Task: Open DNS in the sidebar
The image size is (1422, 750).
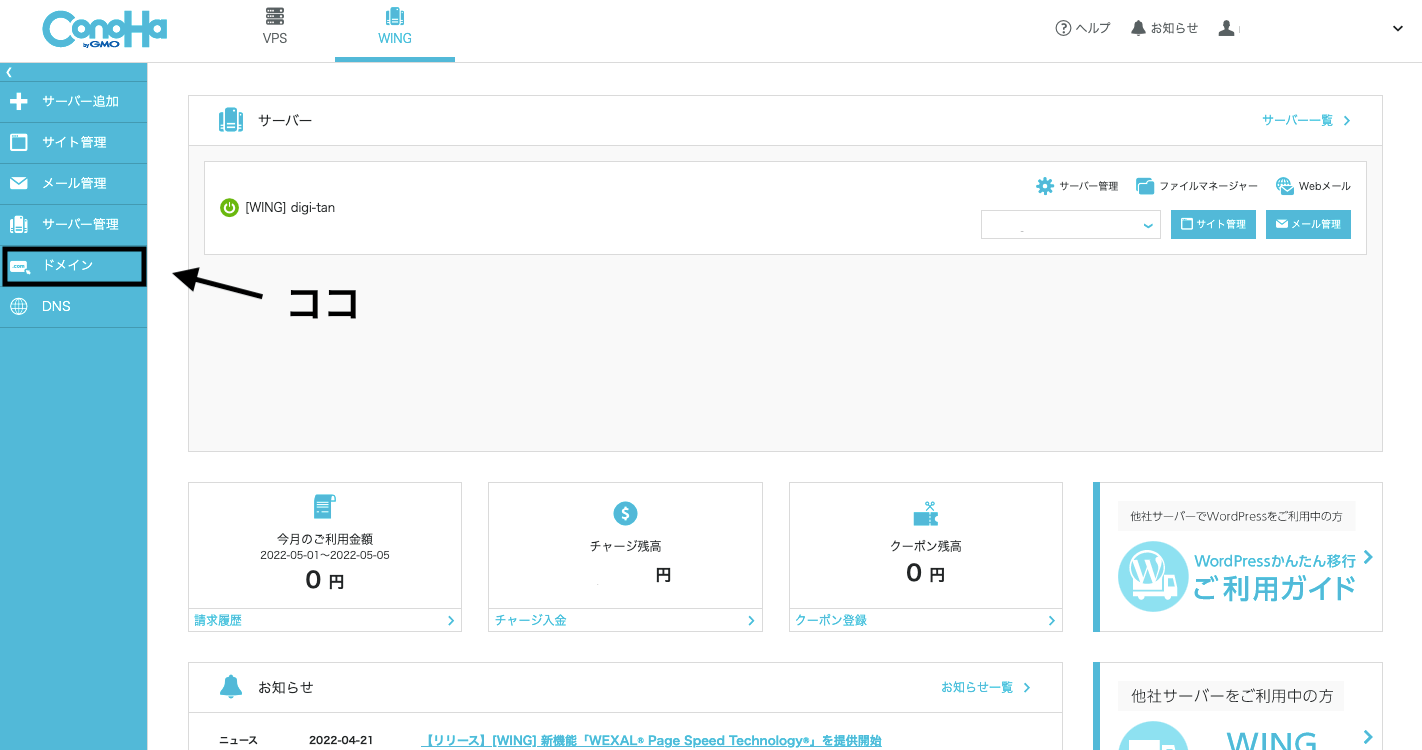Action: click(x=73, y=306)
